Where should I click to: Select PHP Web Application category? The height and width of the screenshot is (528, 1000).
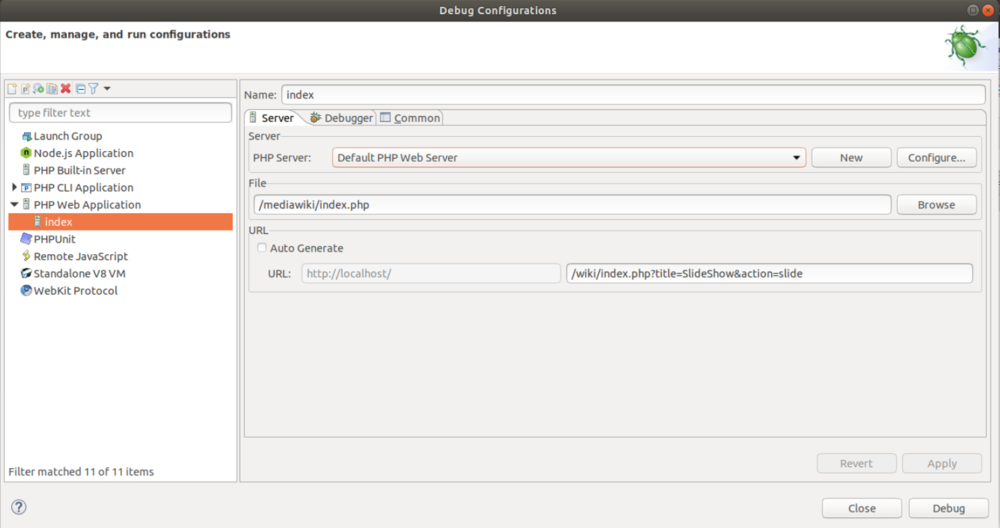[87, 205]
